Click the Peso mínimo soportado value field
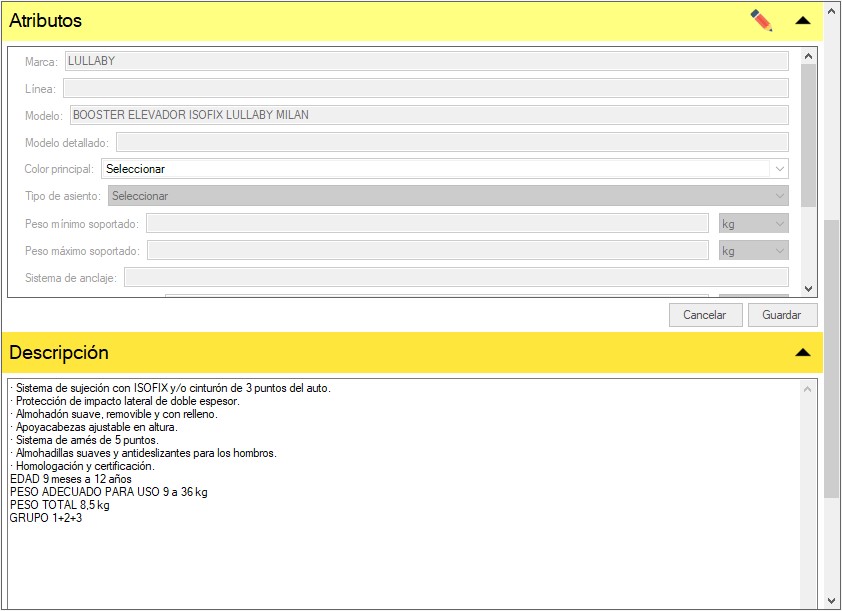The image size is (842, 611). click(427, 223)
